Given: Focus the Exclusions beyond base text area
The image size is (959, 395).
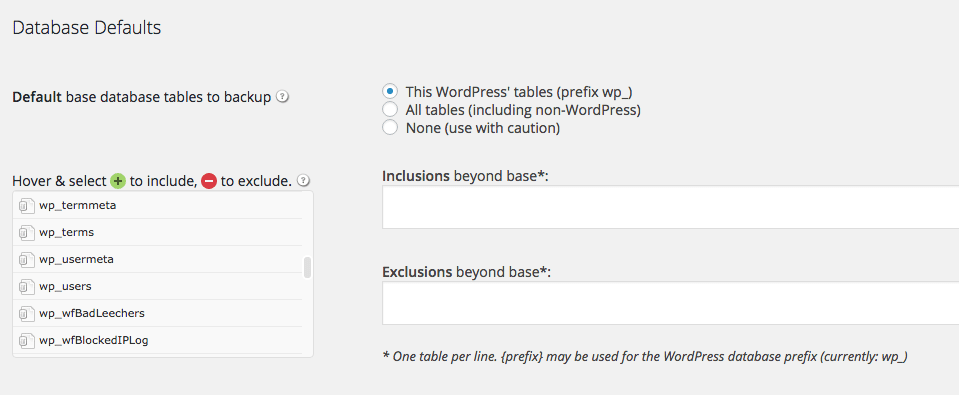Looking at the screenshot, I should [670, 303].
